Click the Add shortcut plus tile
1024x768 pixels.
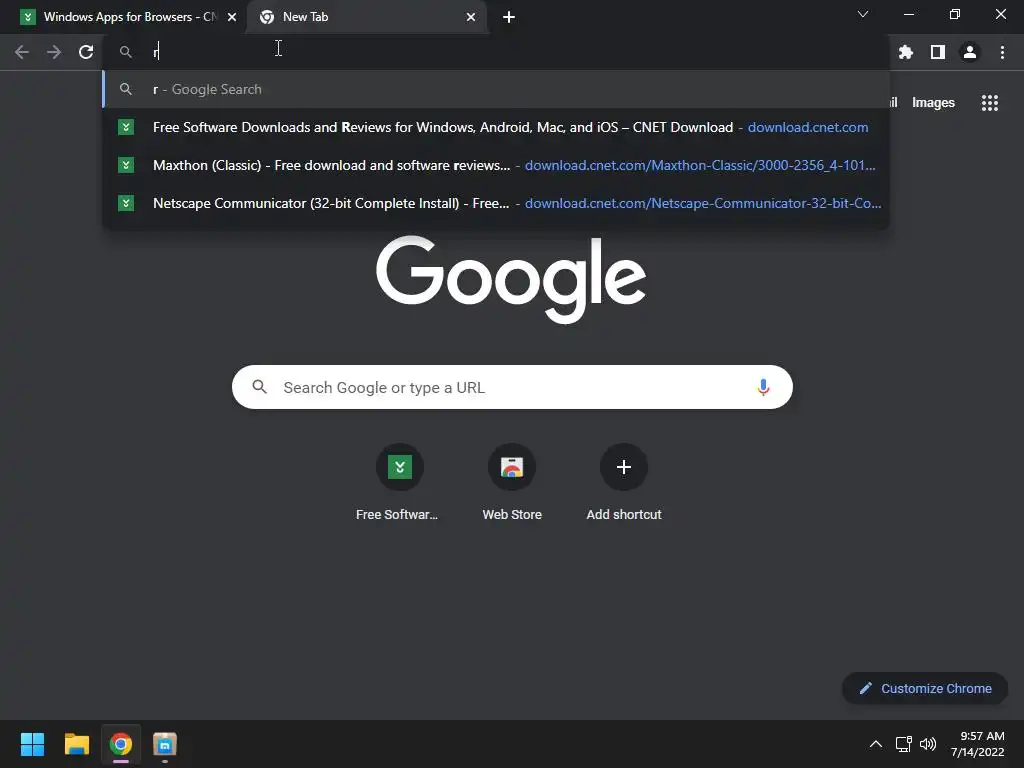(x=624, y=483)
